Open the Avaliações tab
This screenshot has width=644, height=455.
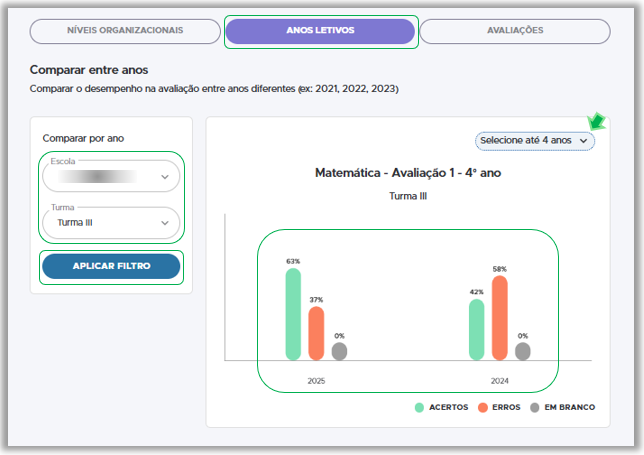515,31
